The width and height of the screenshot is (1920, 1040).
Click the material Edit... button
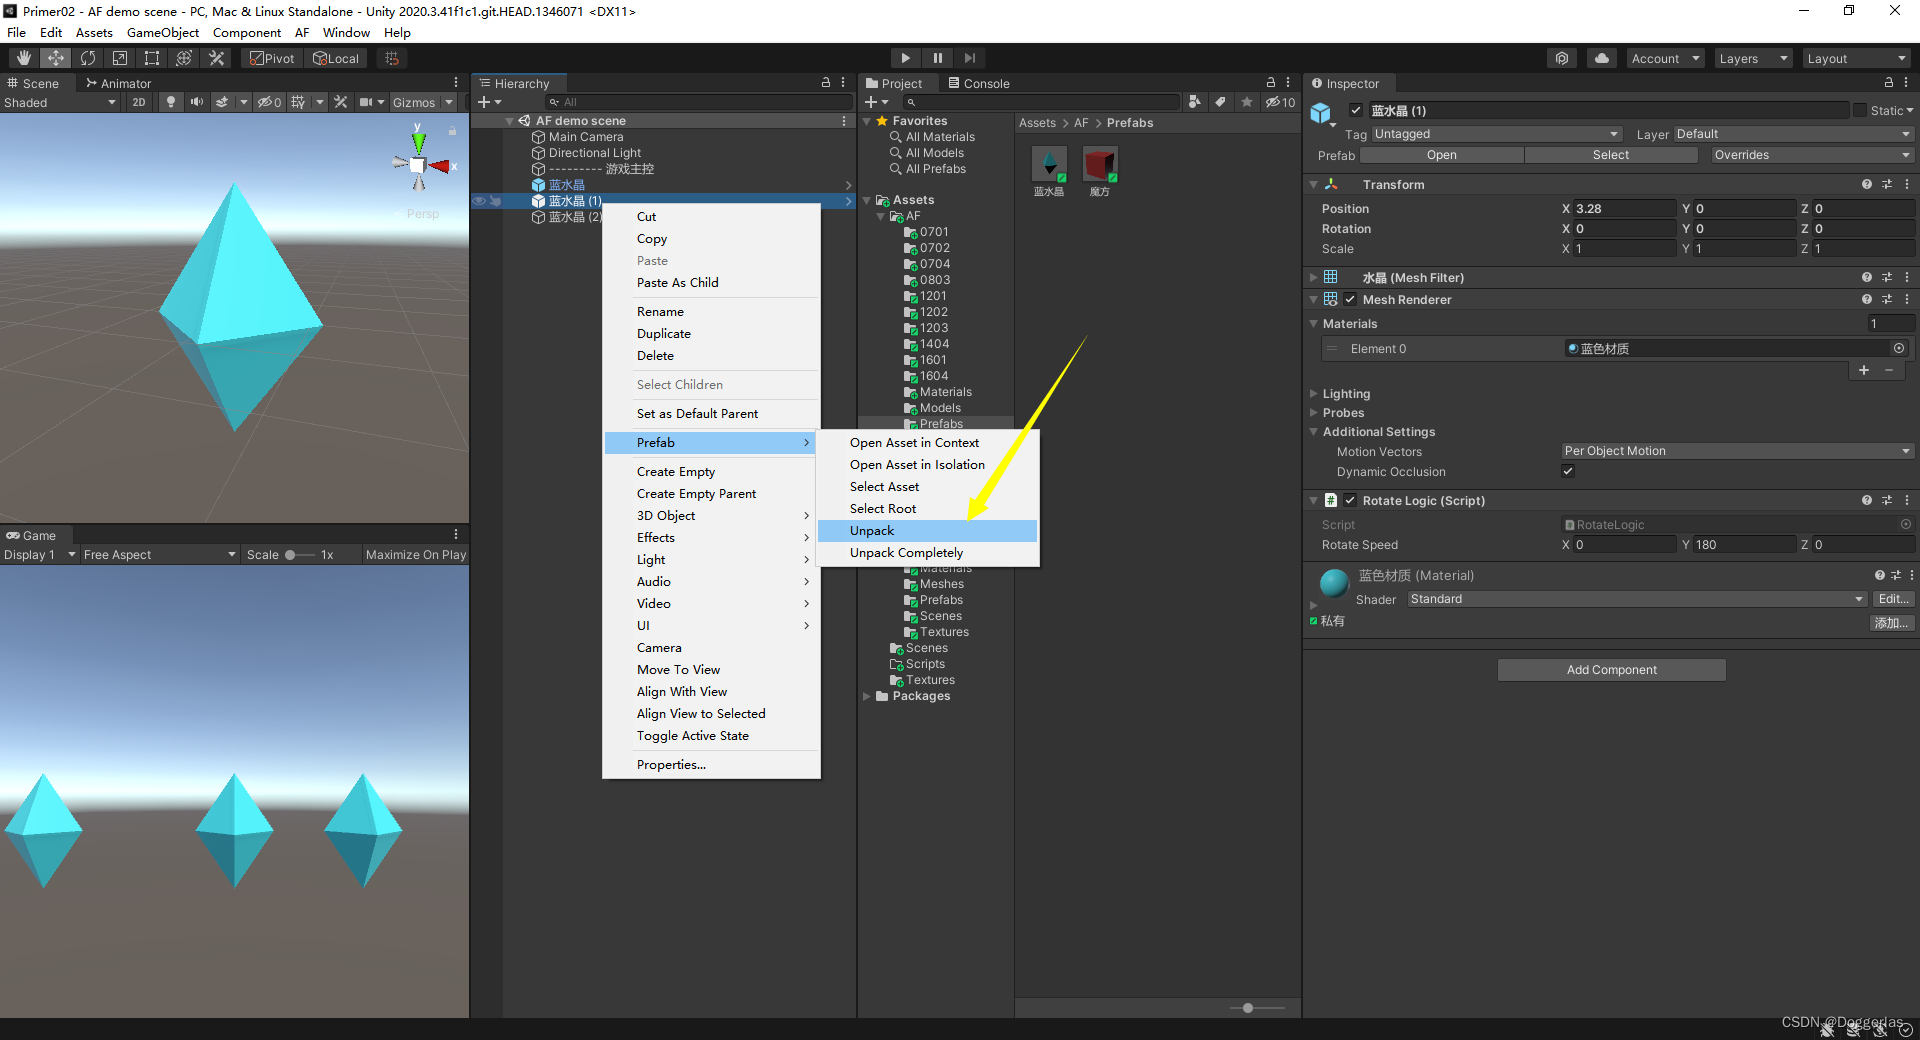click(x=1893, y=599)
